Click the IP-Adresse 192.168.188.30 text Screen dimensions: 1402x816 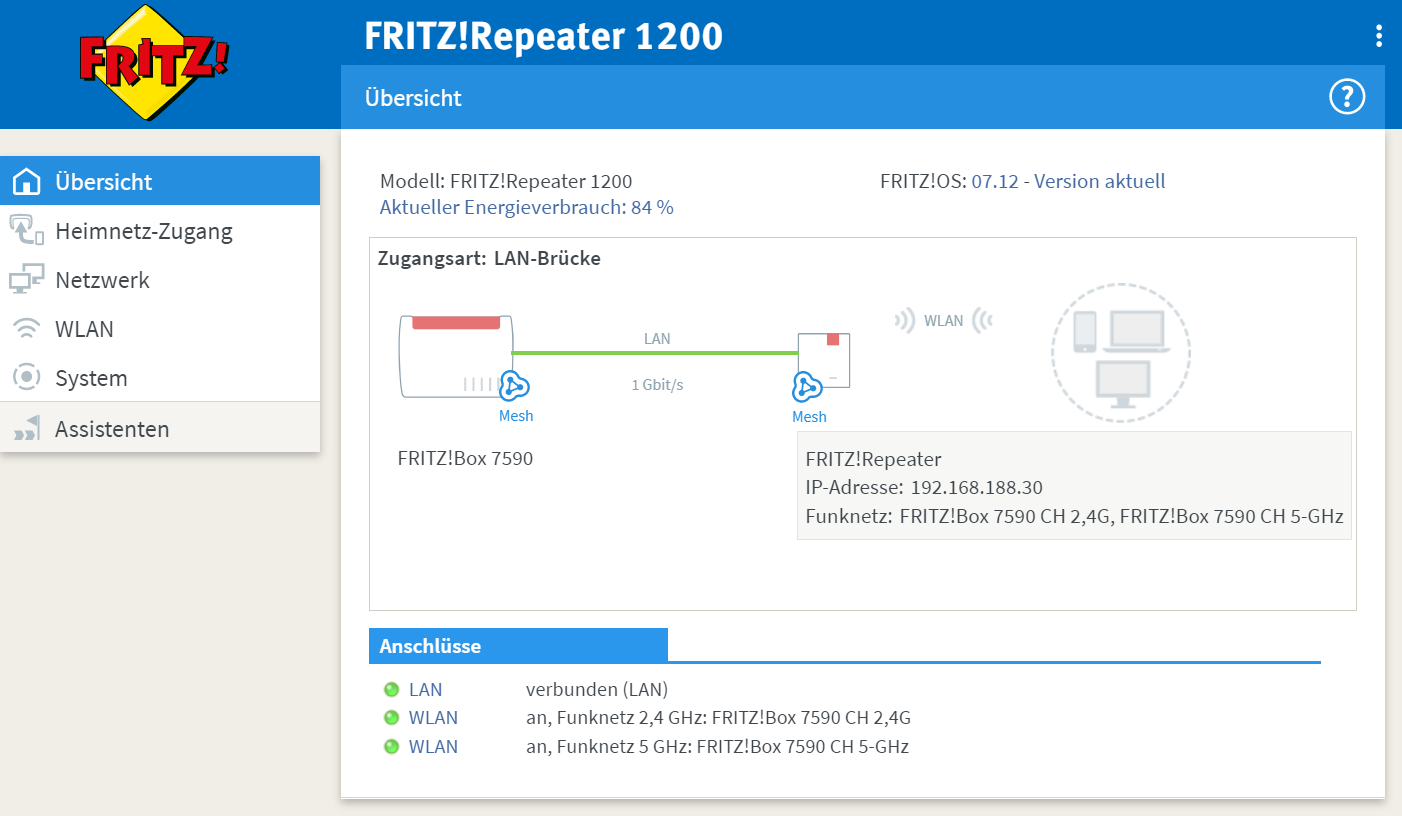tap(924, 488)
